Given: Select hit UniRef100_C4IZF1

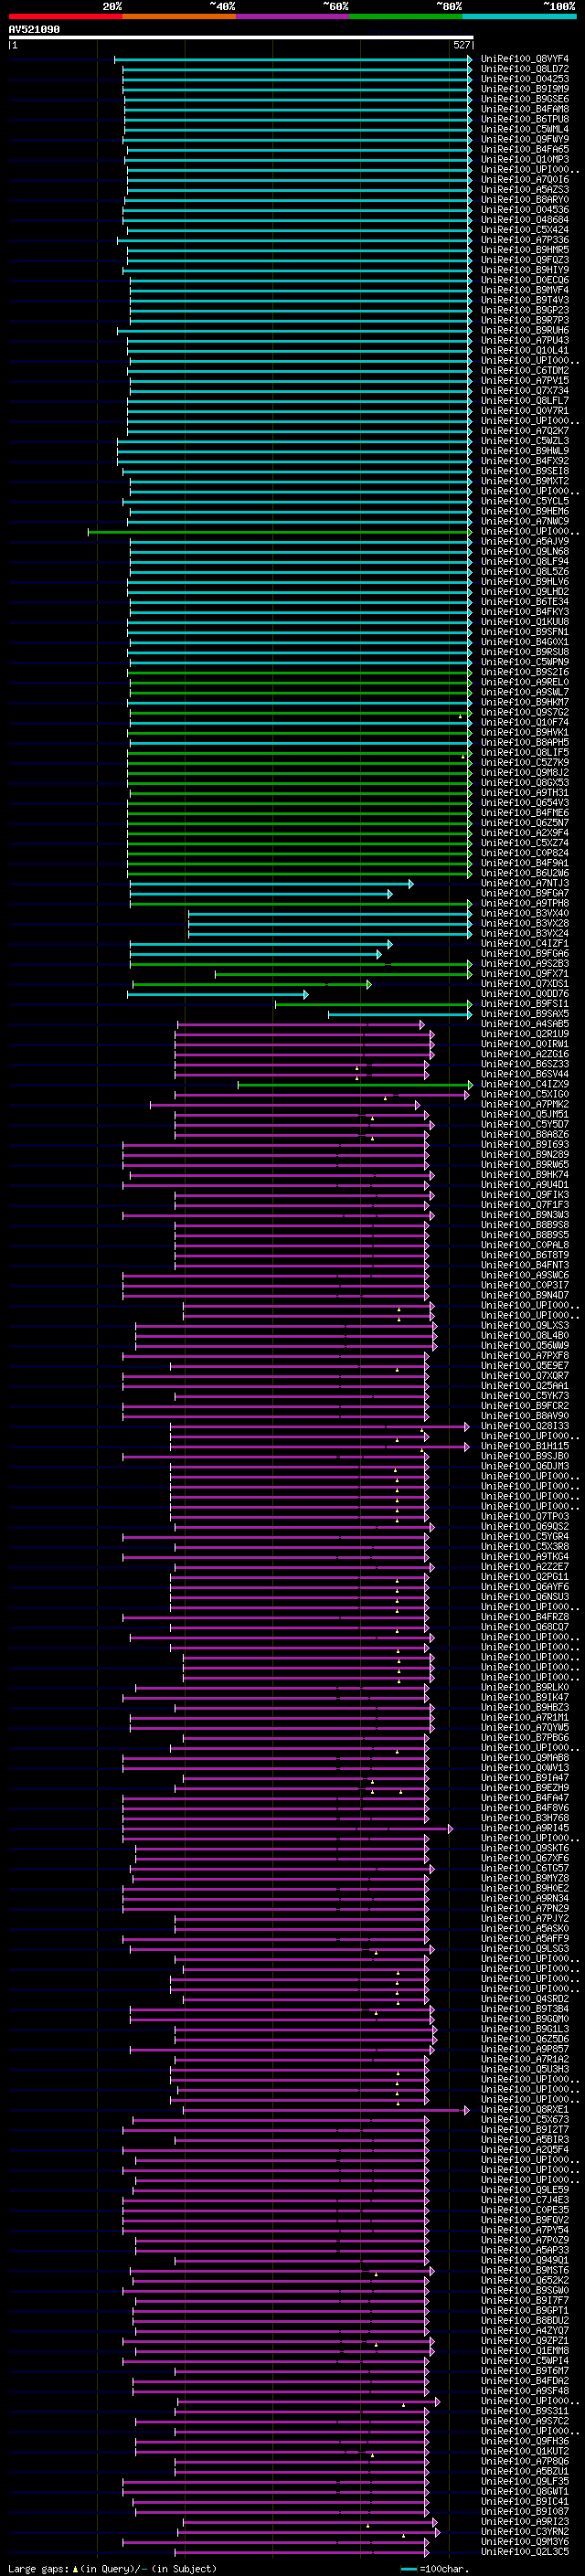Looking at the screenshot, I should 524,943.
